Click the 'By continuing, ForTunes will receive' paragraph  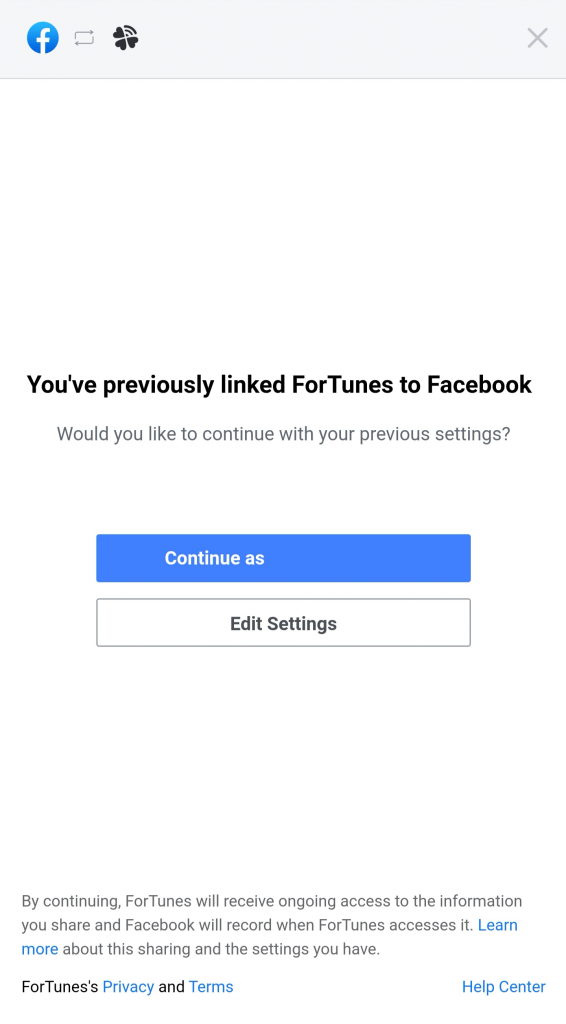[272, 925]
